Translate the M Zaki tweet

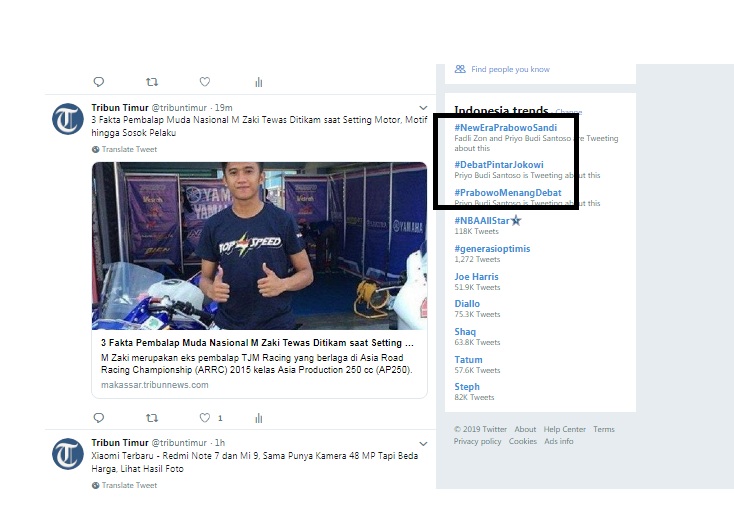[129, 149]
